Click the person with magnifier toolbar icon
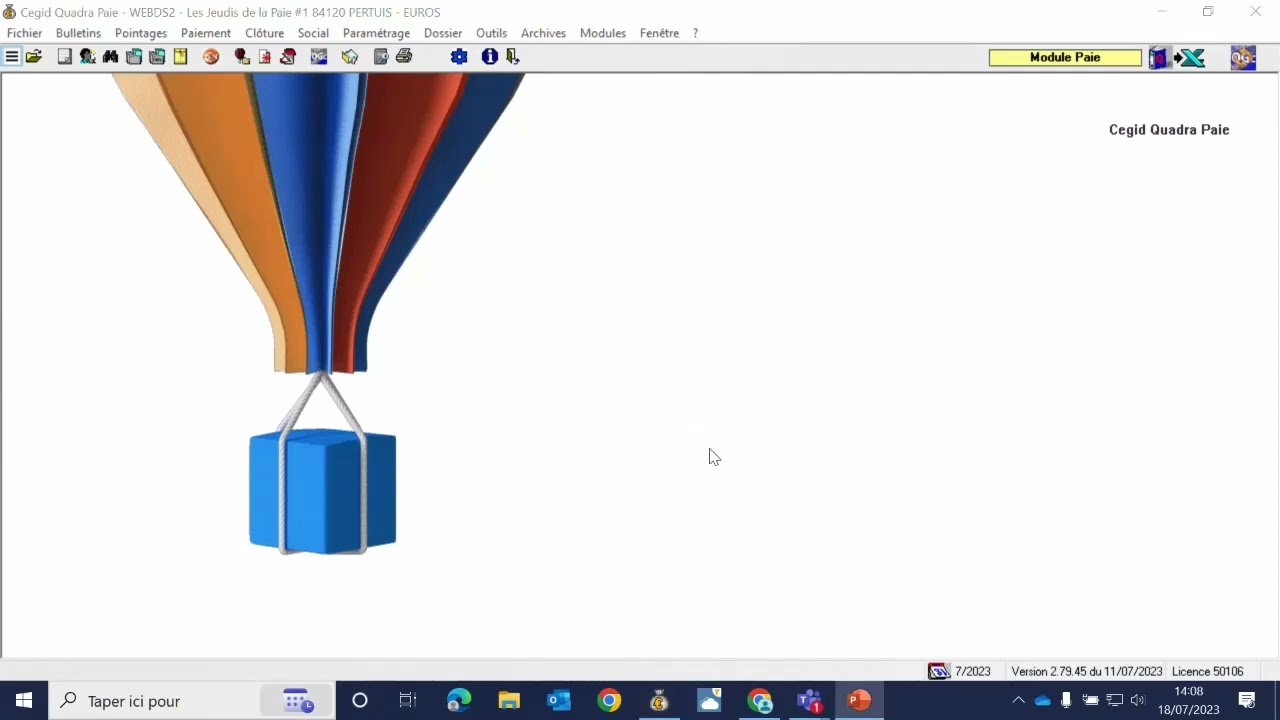The height and width of the screenshot is (720, 1280). 88,57
